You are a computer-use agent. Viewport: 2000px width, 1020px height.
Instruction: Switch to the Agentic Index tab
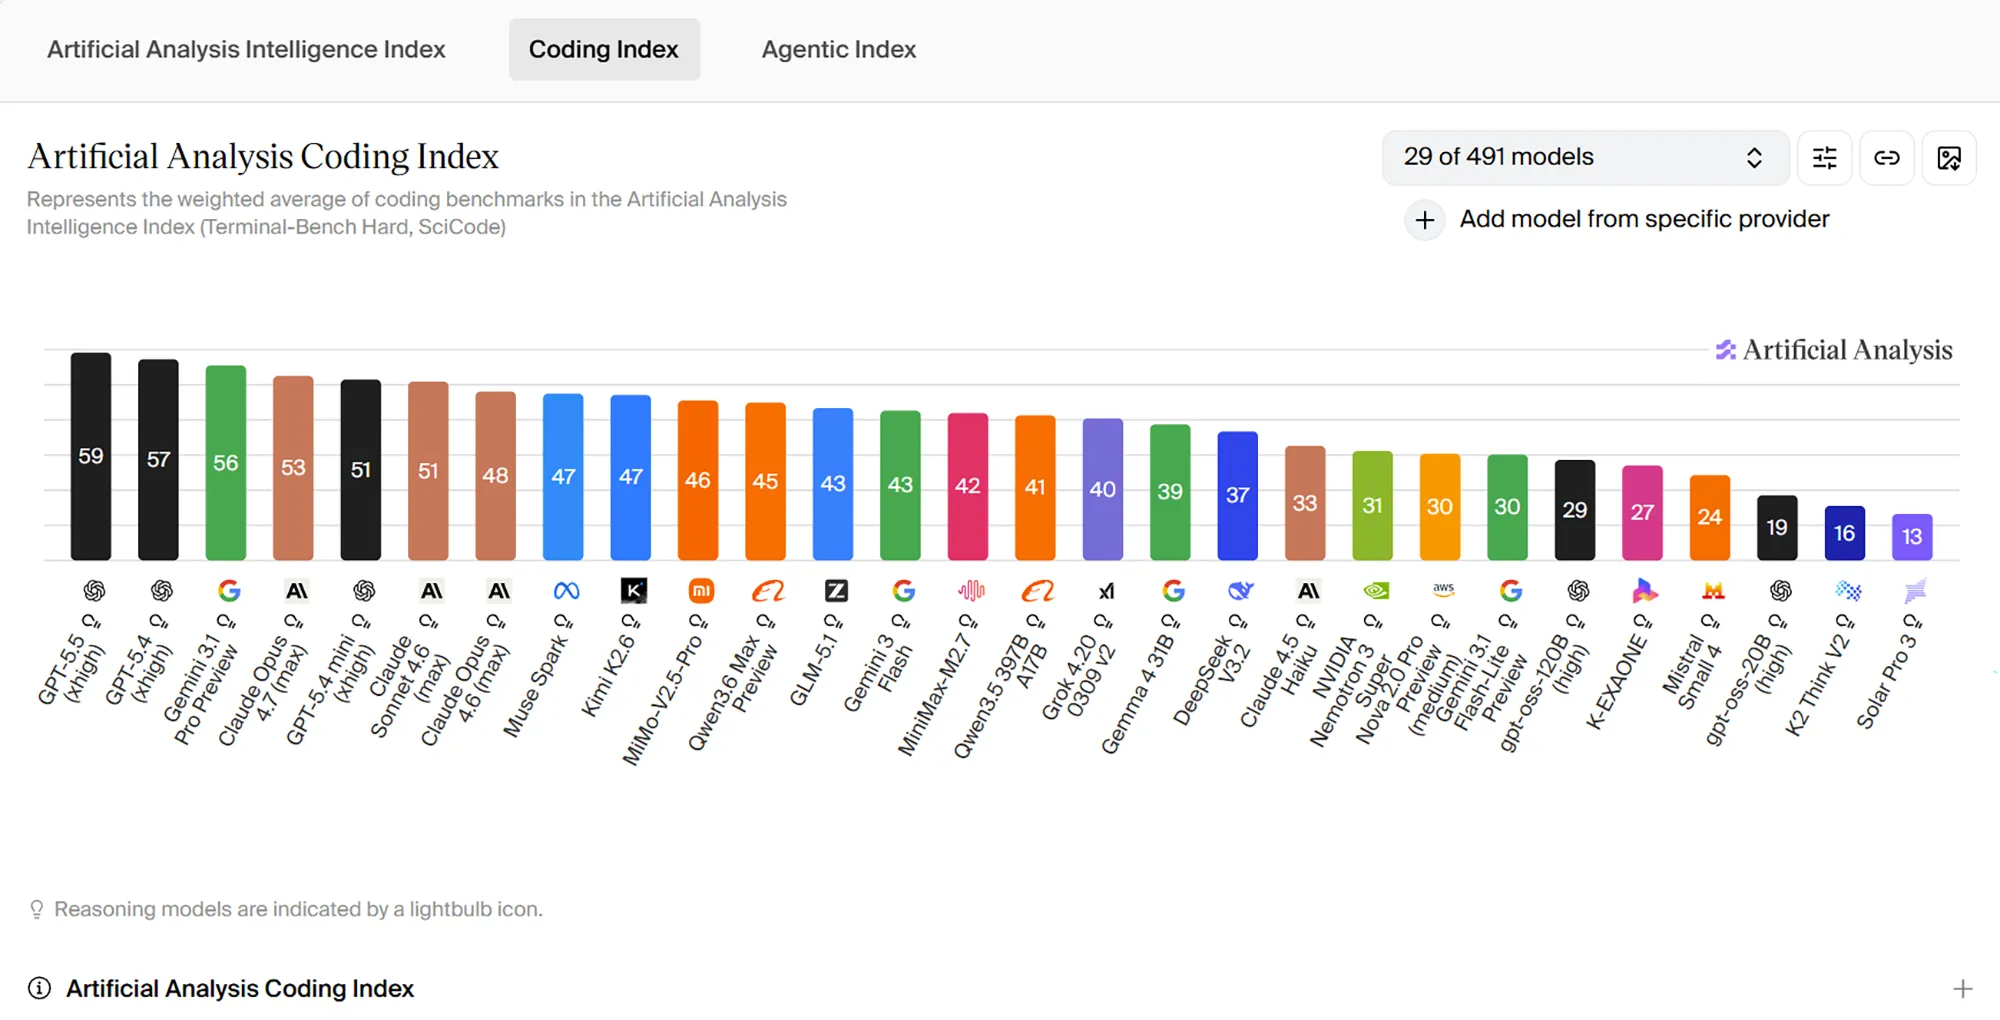(x=838, y=49)
